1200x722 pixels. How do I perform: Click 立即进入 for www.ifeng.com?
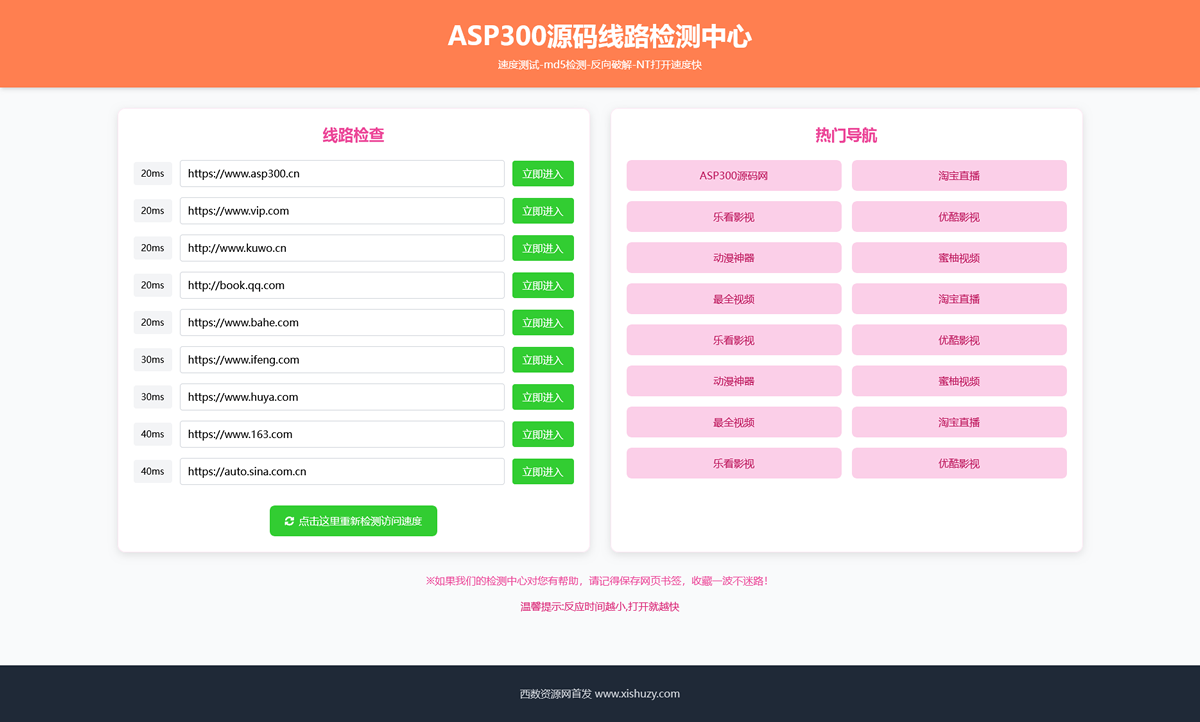pos(543,359)
